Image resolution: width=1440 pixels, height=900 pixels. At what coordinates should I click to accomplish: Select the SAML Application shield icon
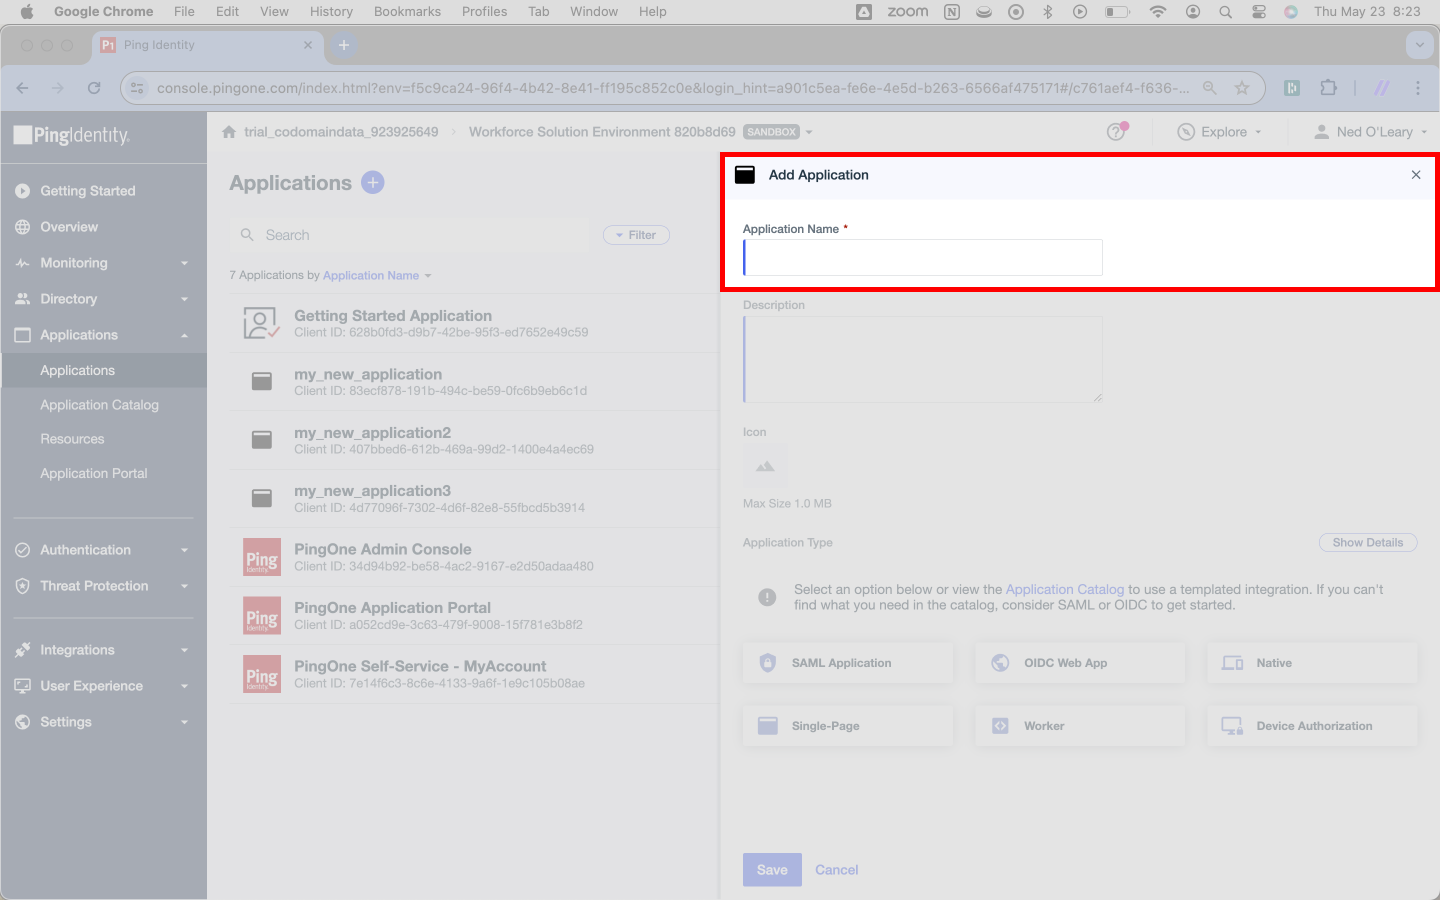(768, 663)
